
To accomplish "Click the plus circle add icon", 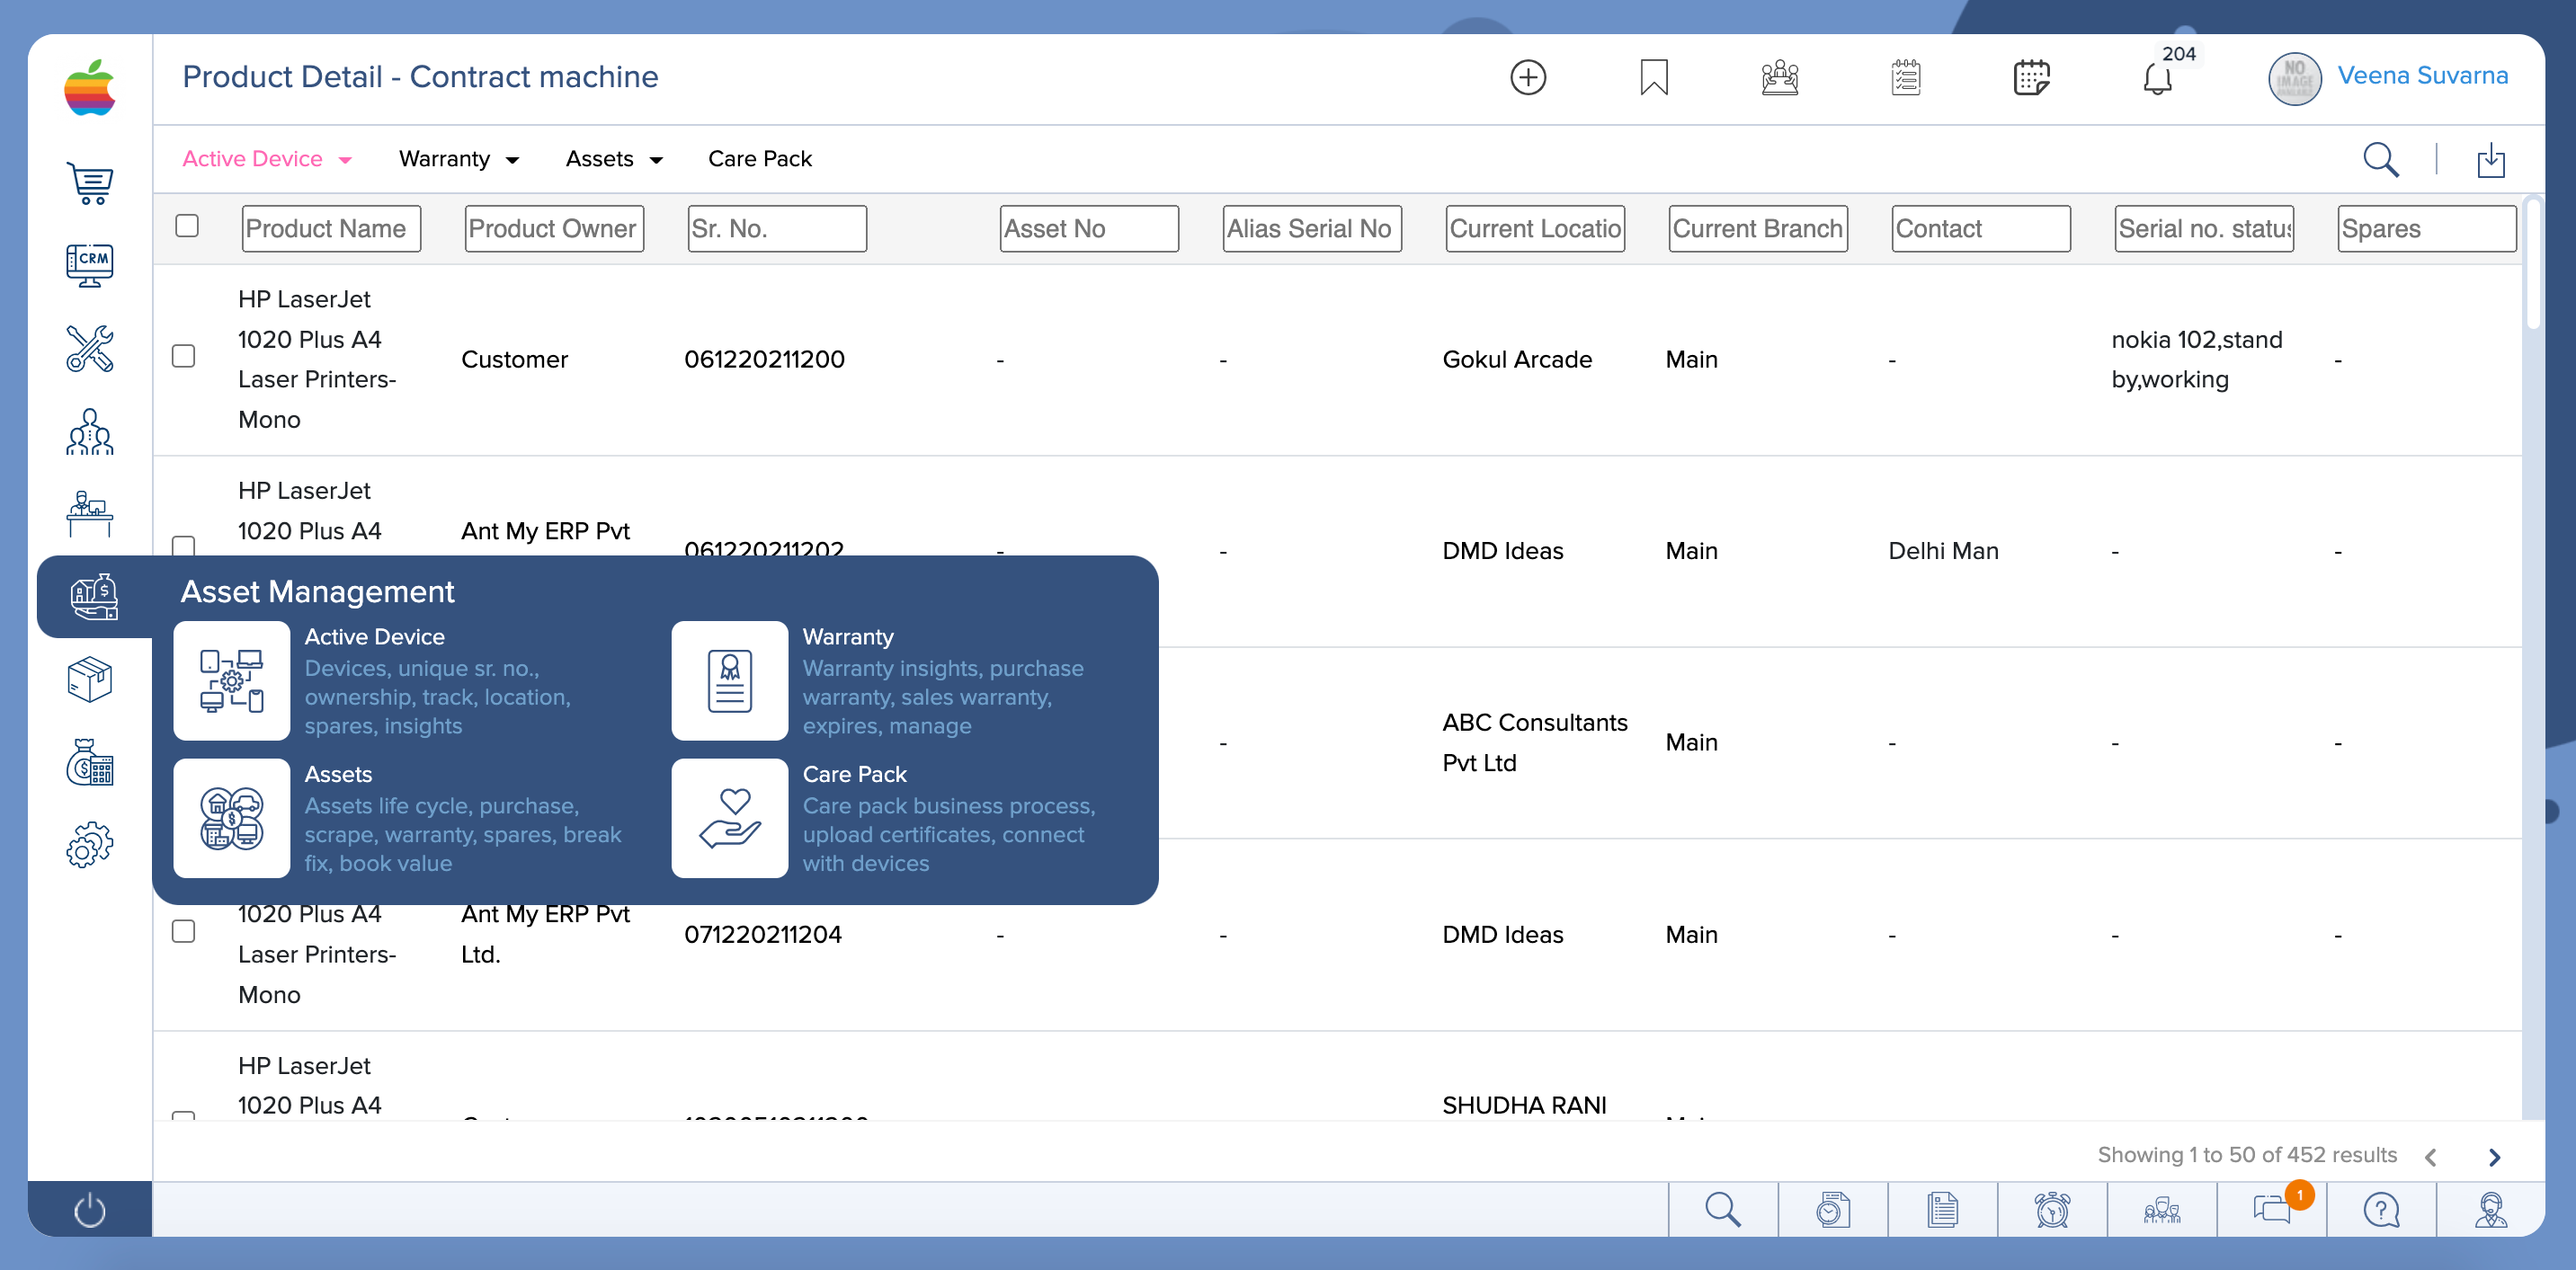I will coord(1528,77).
